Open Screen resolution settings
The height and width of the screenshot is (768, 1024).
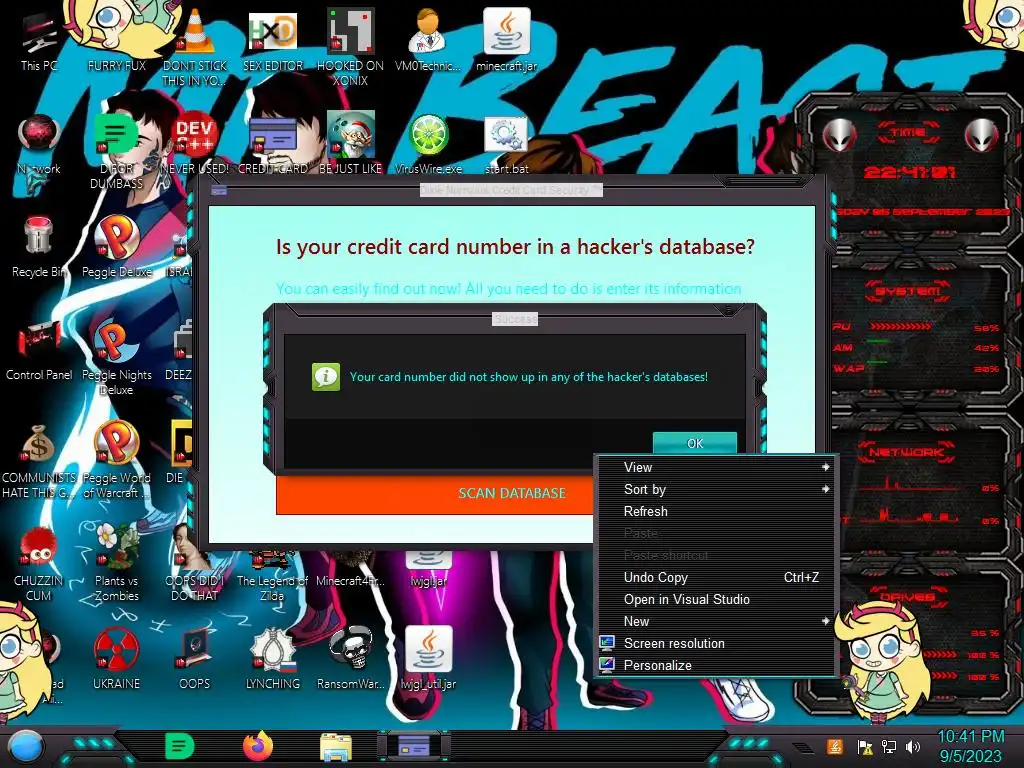pos(717,644)
